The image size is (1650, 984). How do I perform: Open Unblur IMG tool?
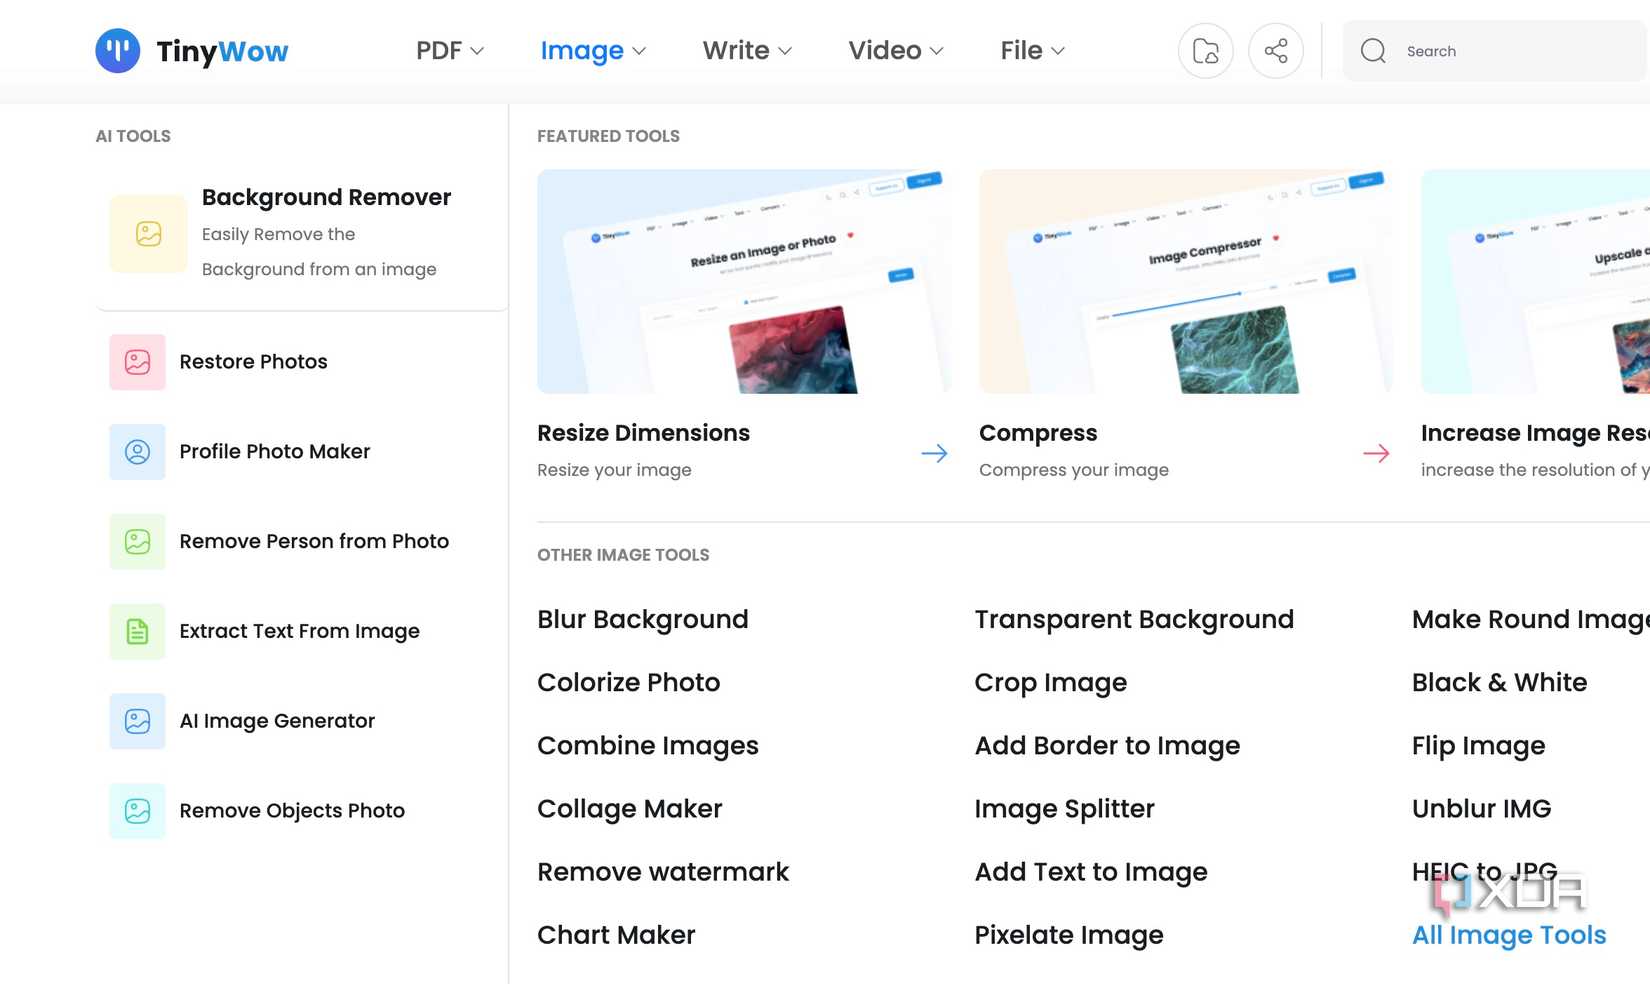(x=1481, y=809)
